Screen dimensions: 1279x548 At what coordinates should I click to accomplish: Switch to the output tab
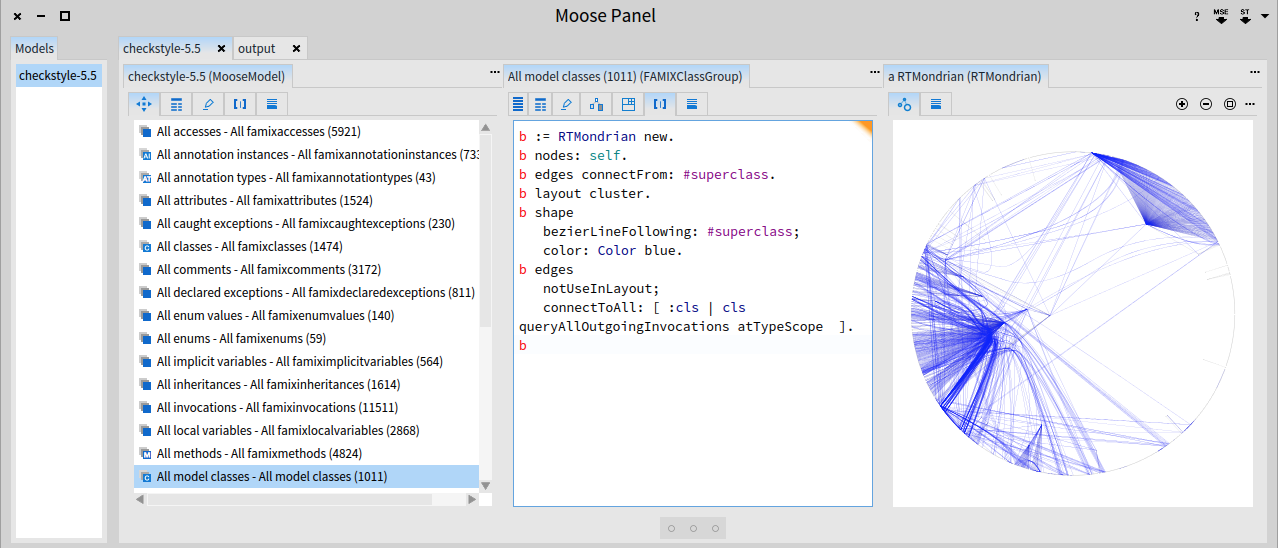(257, 48)
